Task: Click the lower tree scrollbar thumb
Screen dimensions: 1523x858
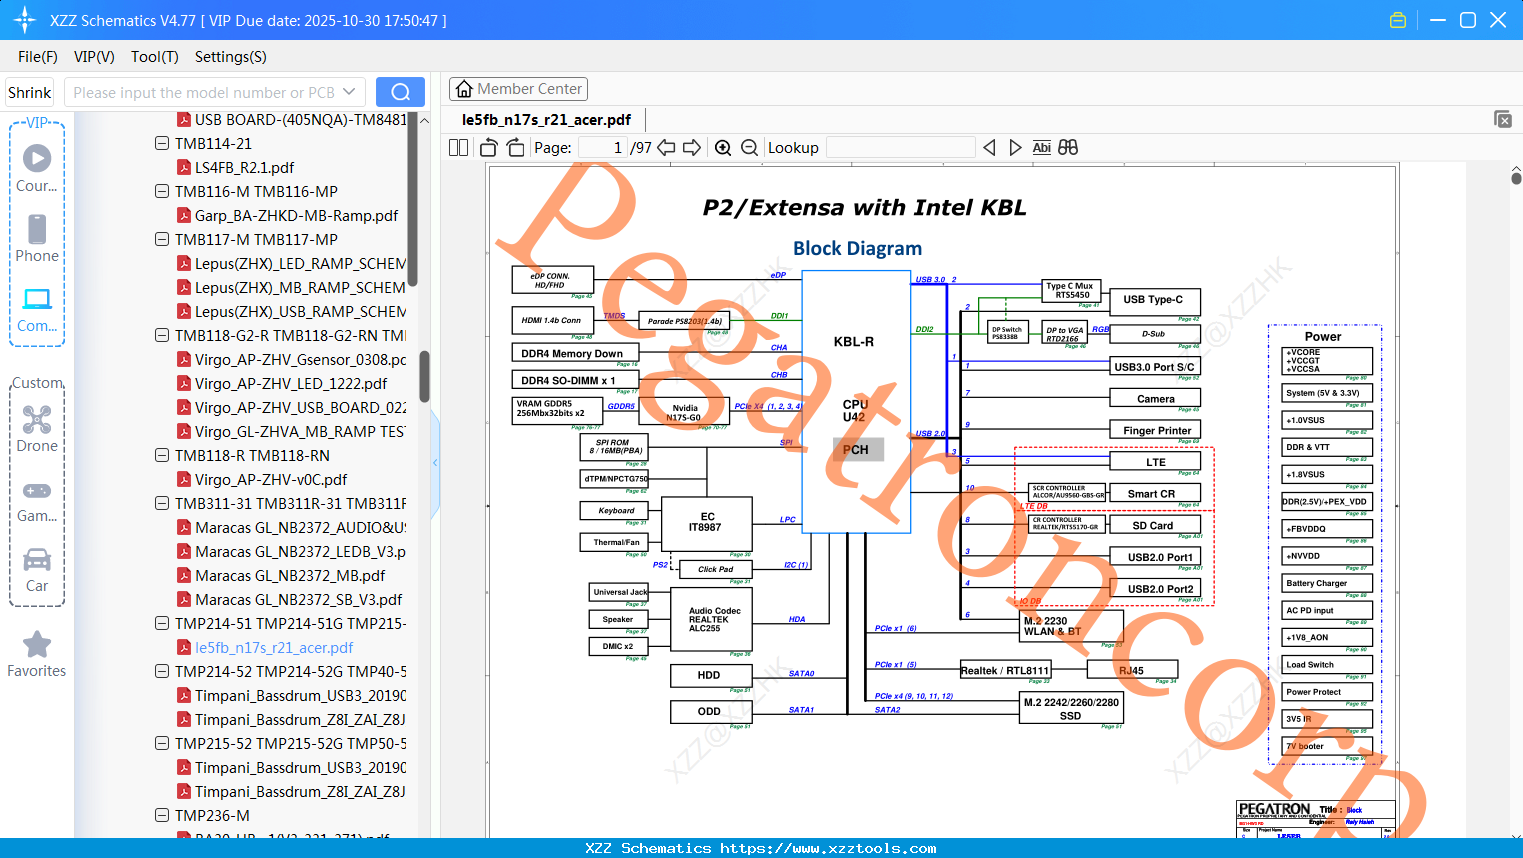Action: tap(424, 376)
